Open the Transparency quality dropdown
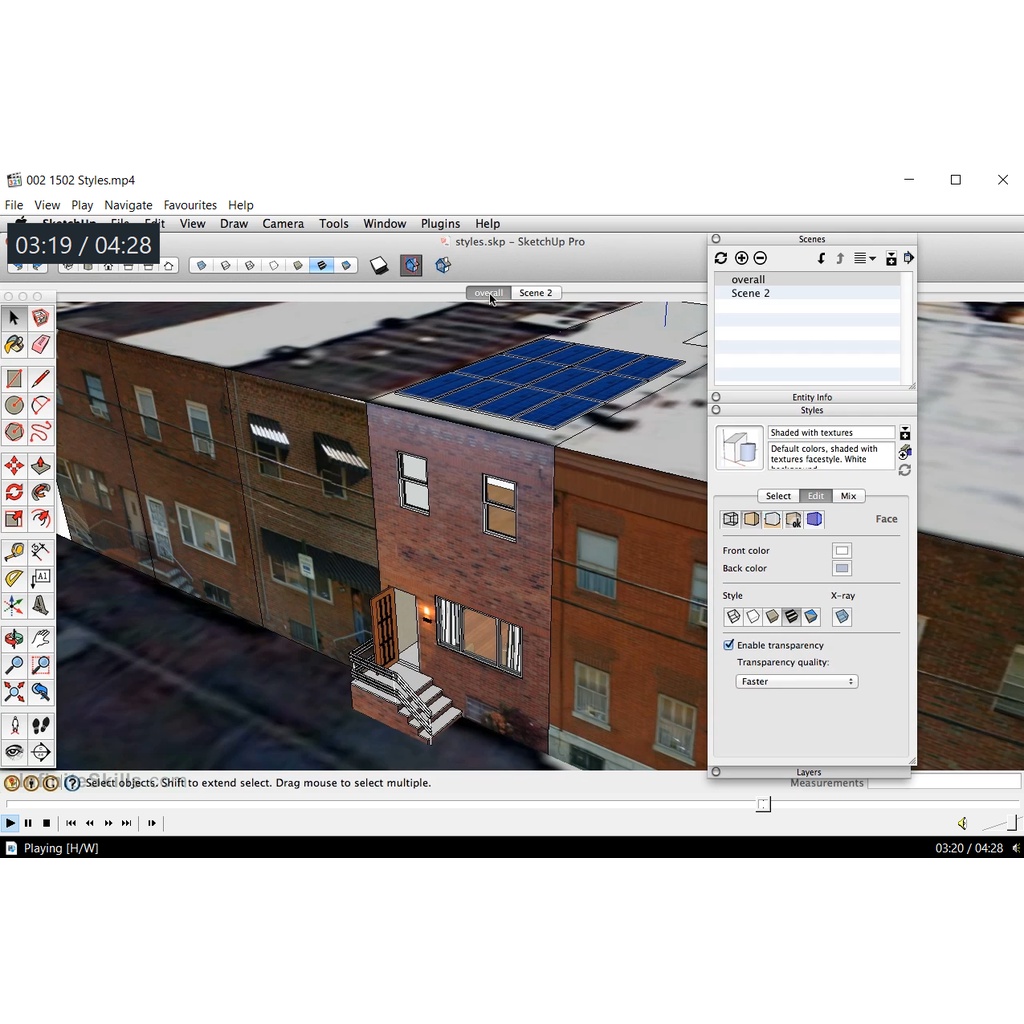The height and width of the screenshot is (1024, 1024). point(797,682)
